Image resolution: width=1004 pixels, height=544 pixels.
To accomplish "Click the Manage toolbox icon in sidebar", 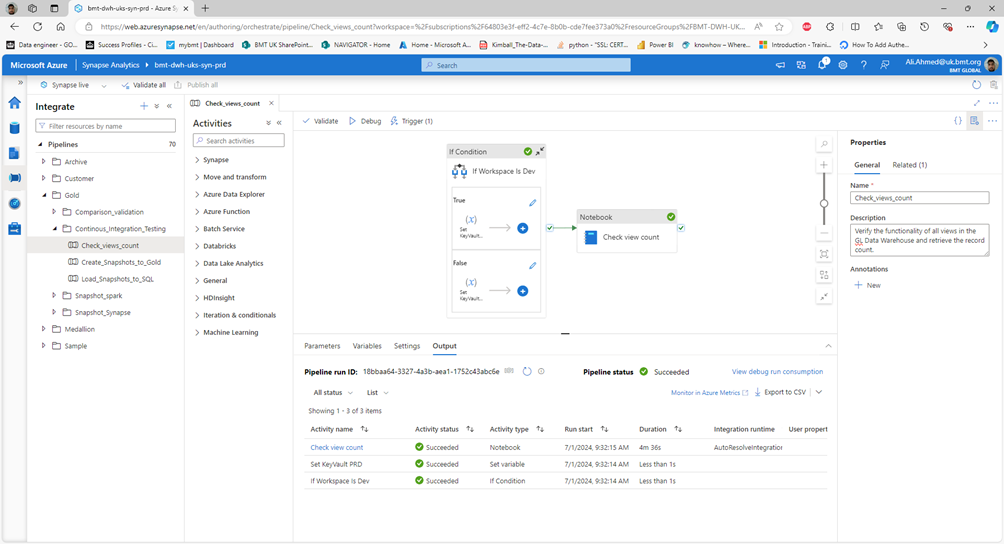I will tap(14, 228).
